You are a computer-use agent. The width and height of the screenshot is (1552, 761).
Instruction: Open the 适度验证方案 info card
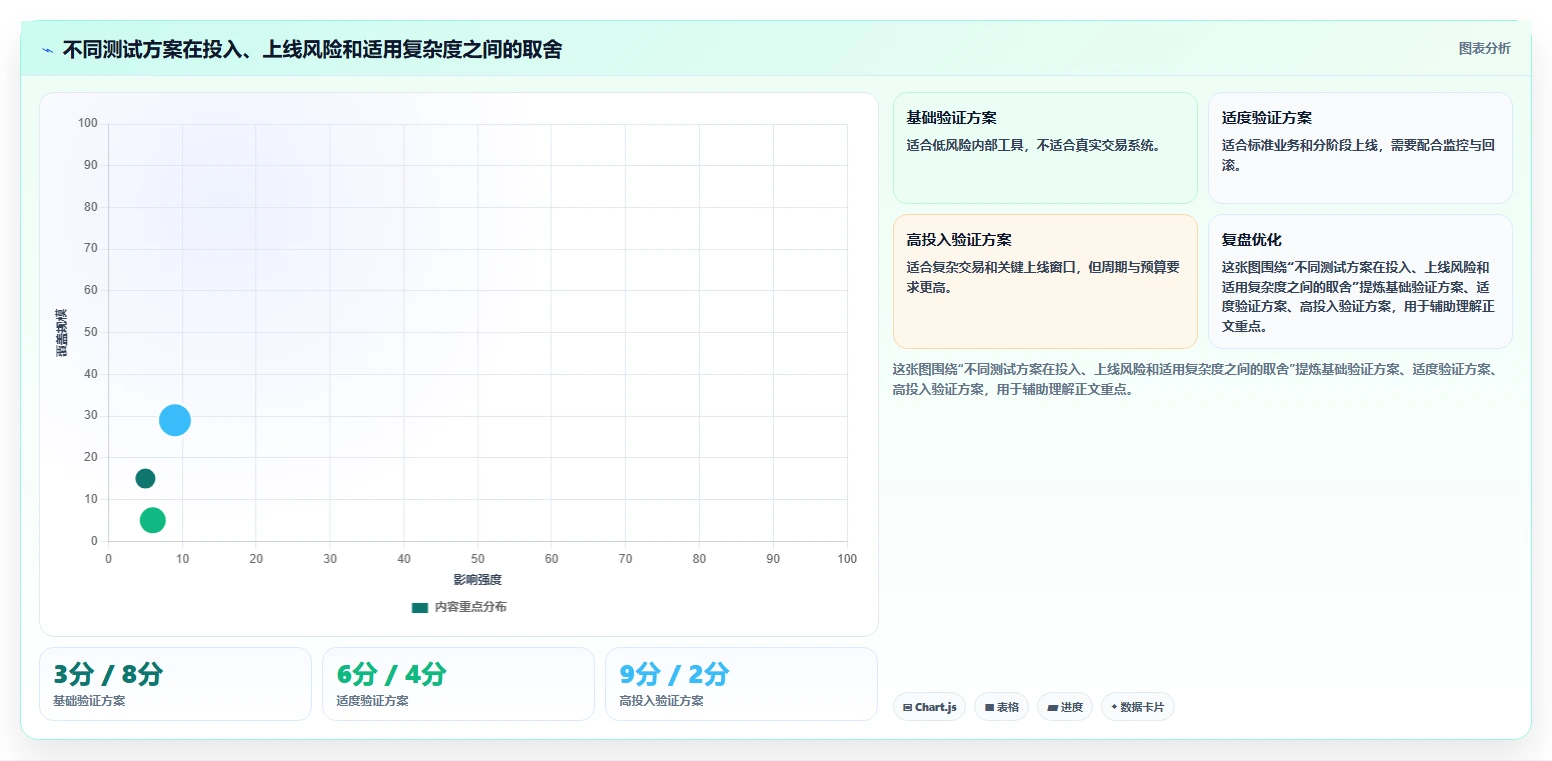[x=1360, y=148]
